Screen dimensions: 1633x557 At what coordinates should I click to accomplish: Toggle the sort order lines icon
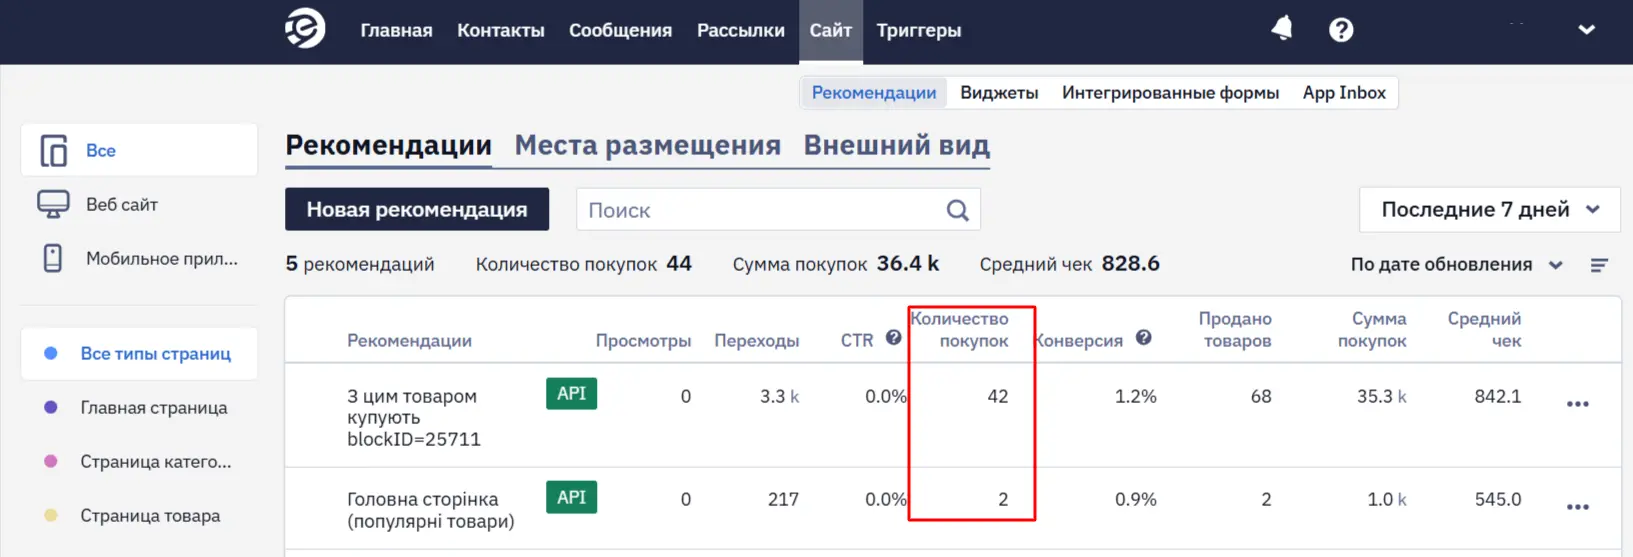[x=1599, y=265]
